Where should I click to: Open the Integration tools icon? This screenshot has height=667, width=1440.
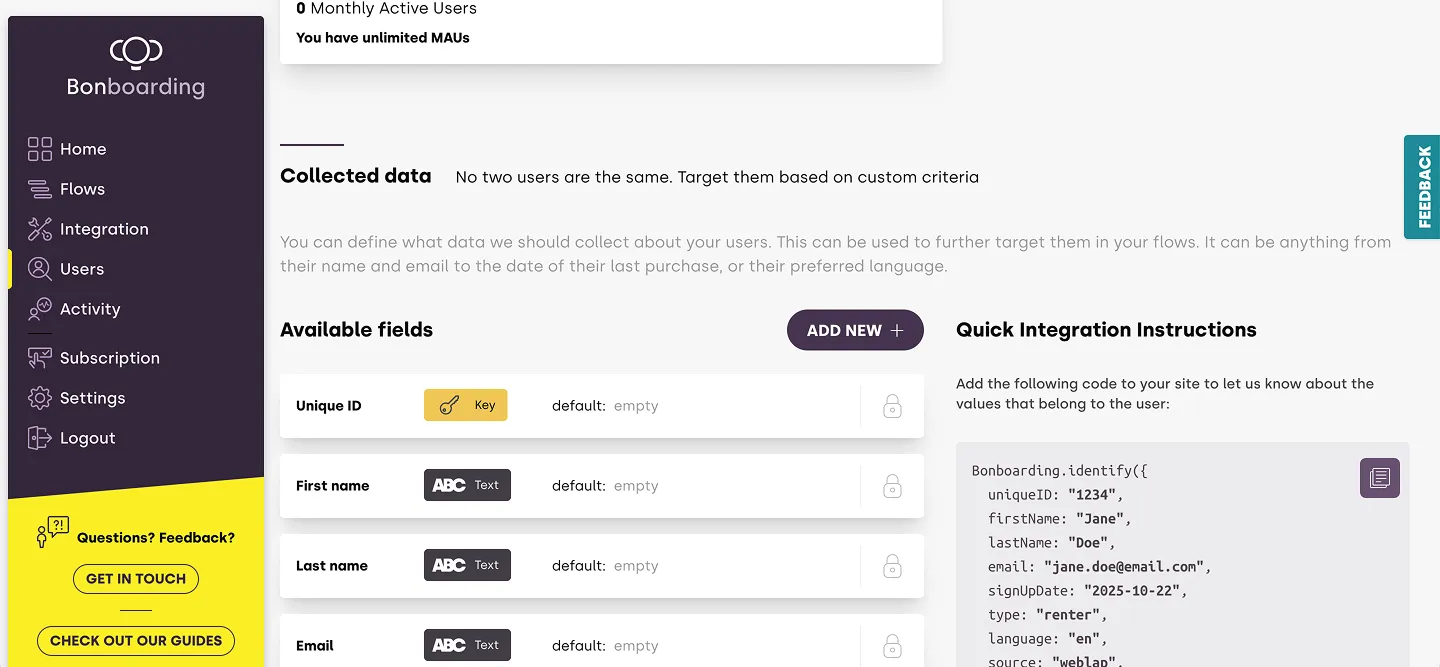(x=40, y=229)
